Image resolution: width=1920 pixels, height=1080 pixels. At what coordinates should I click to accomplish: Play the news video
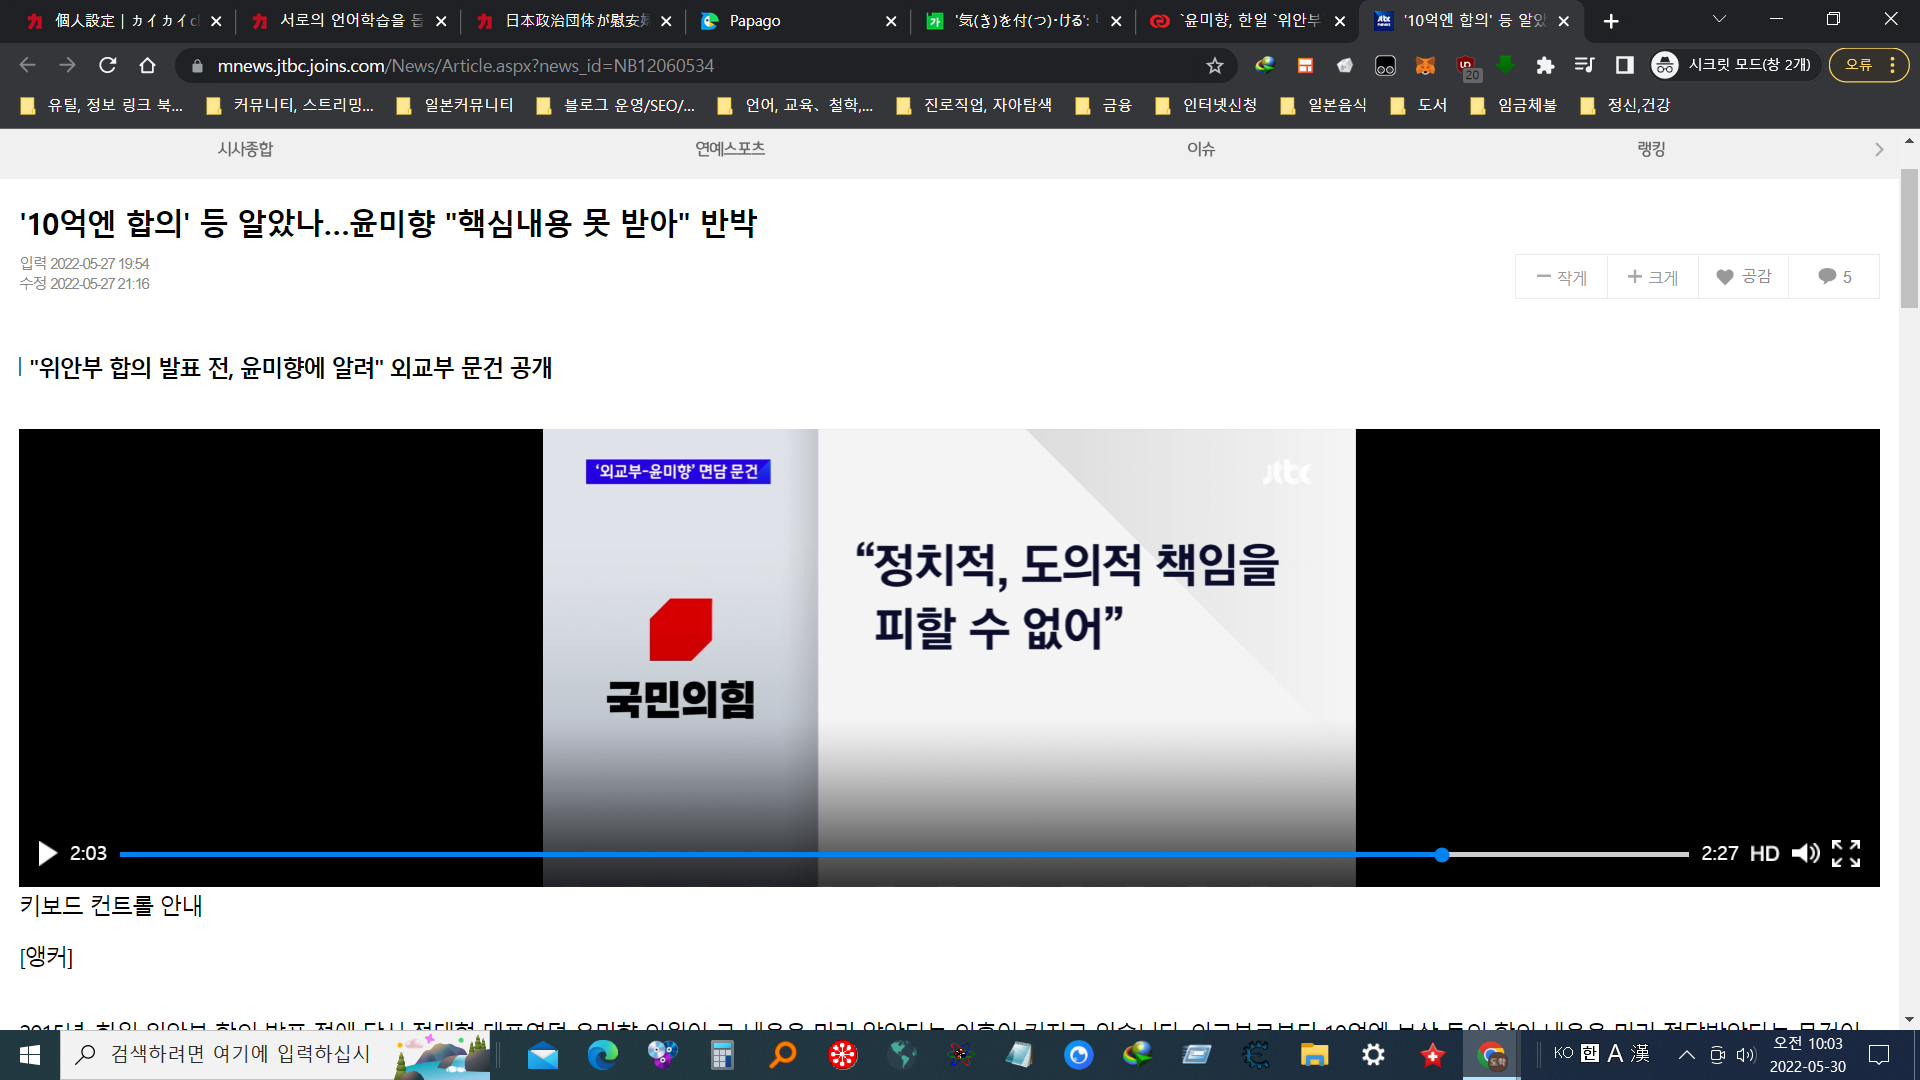46,853
